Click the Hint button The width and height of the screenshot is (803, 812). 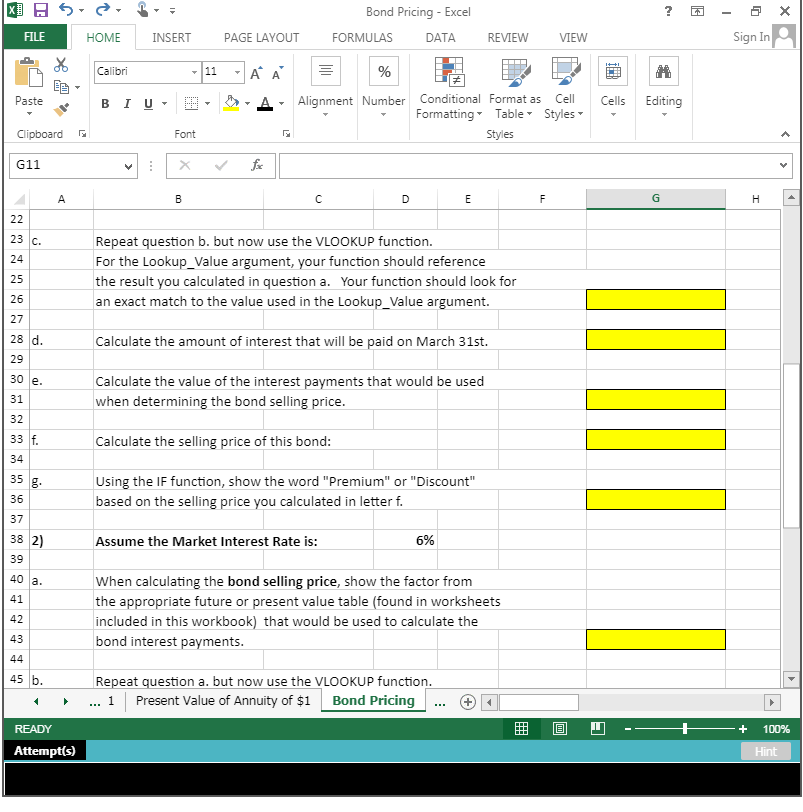[766, 751]
